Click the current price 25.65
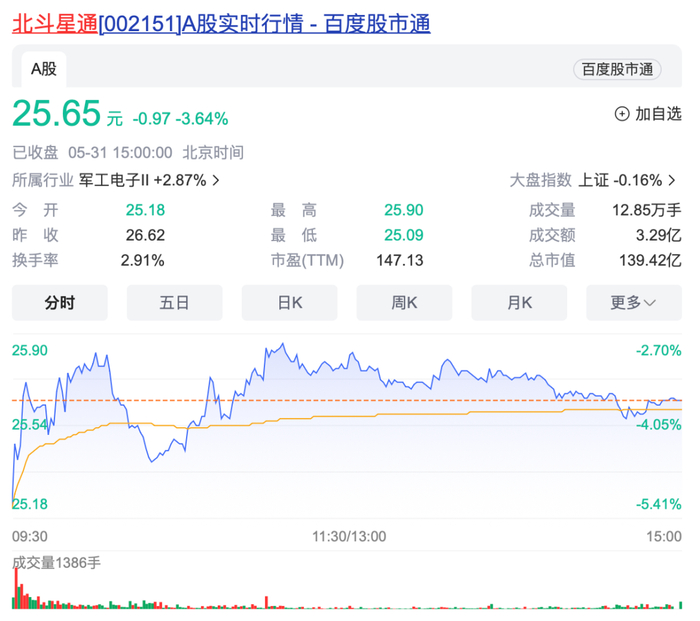This screenshot has width=700, height=621. pos(57,113)
